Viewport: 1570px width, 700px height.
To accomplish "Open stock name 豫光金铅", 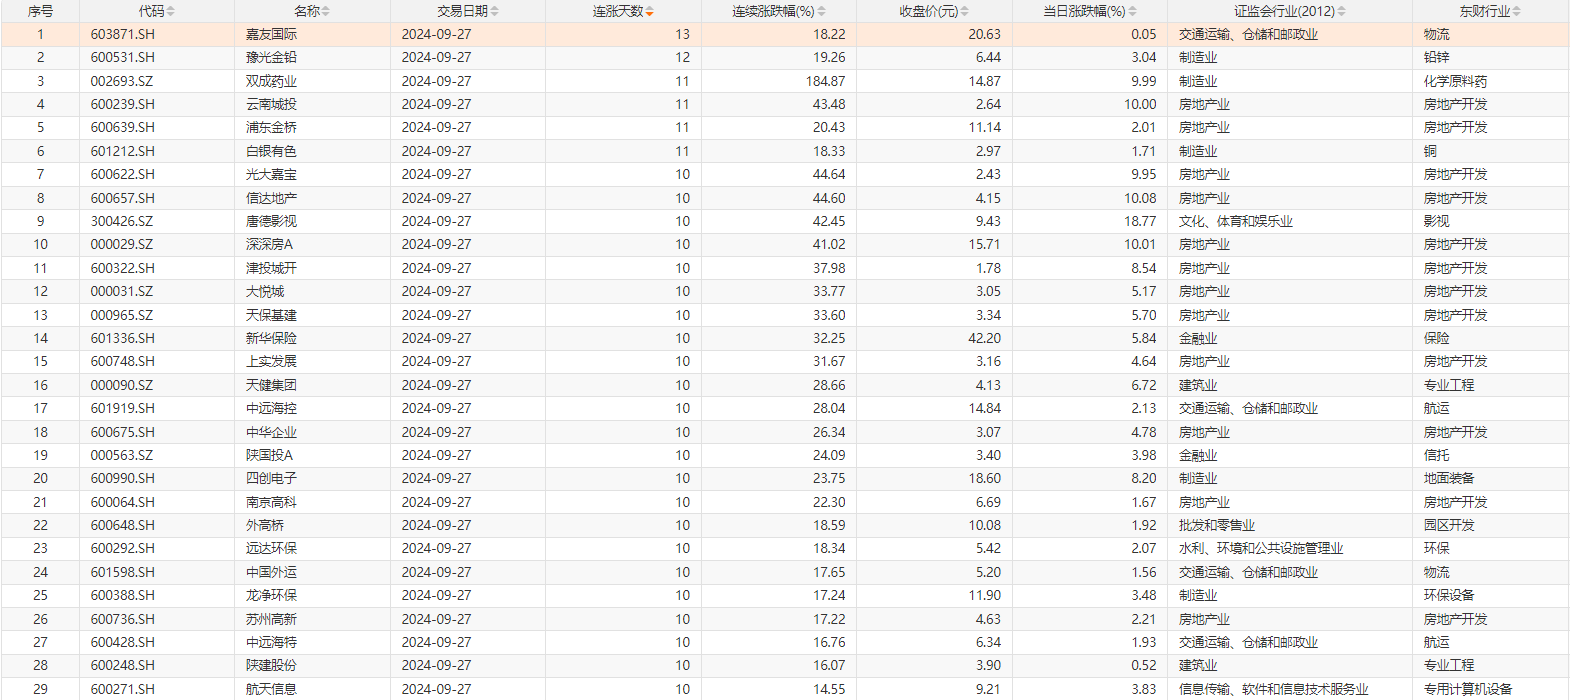I will pyautogui.click(x=271, y=57).
